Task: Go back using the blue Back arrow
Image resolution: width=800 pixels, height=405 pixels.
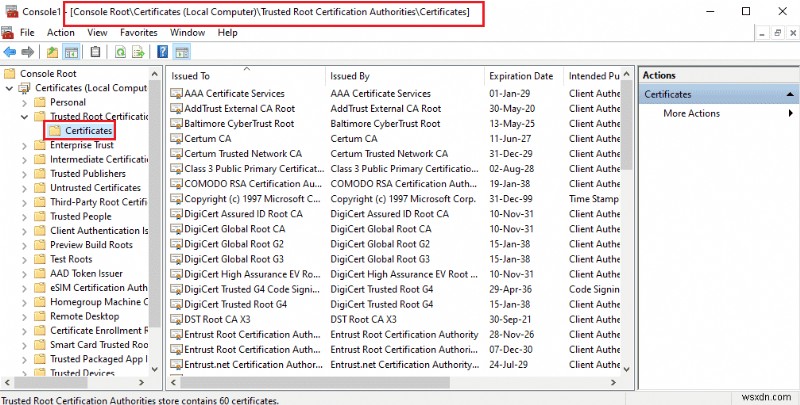Action: coord(10,52)
